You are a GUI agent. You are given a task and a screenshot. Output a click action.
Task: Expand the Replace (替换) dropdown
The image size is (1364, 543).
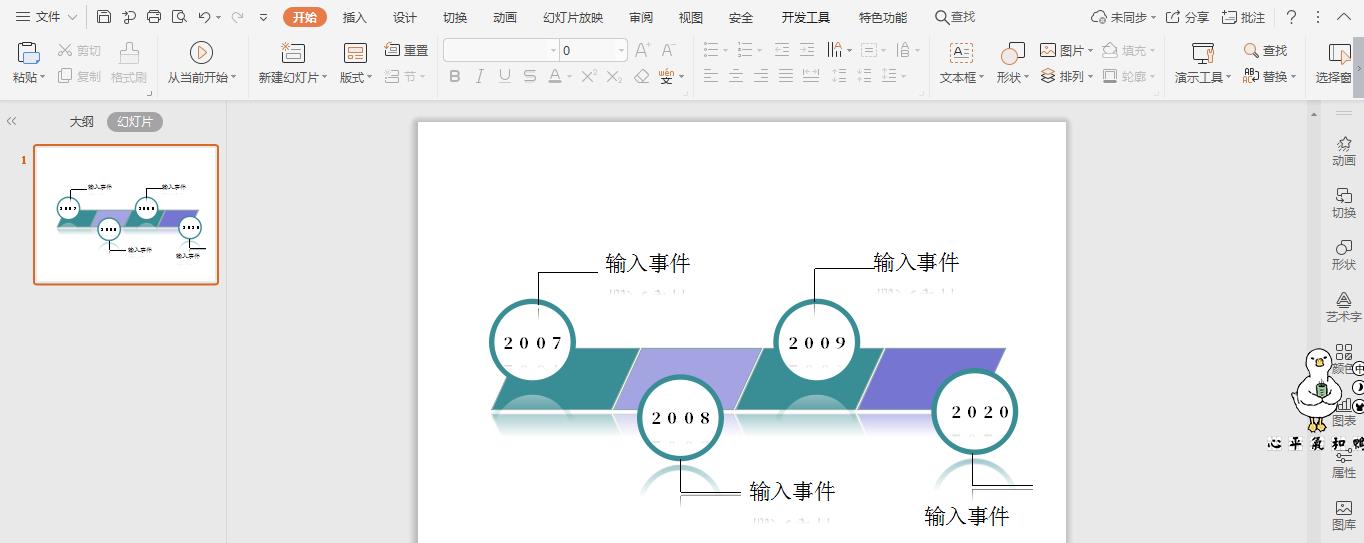(1293, 76)
